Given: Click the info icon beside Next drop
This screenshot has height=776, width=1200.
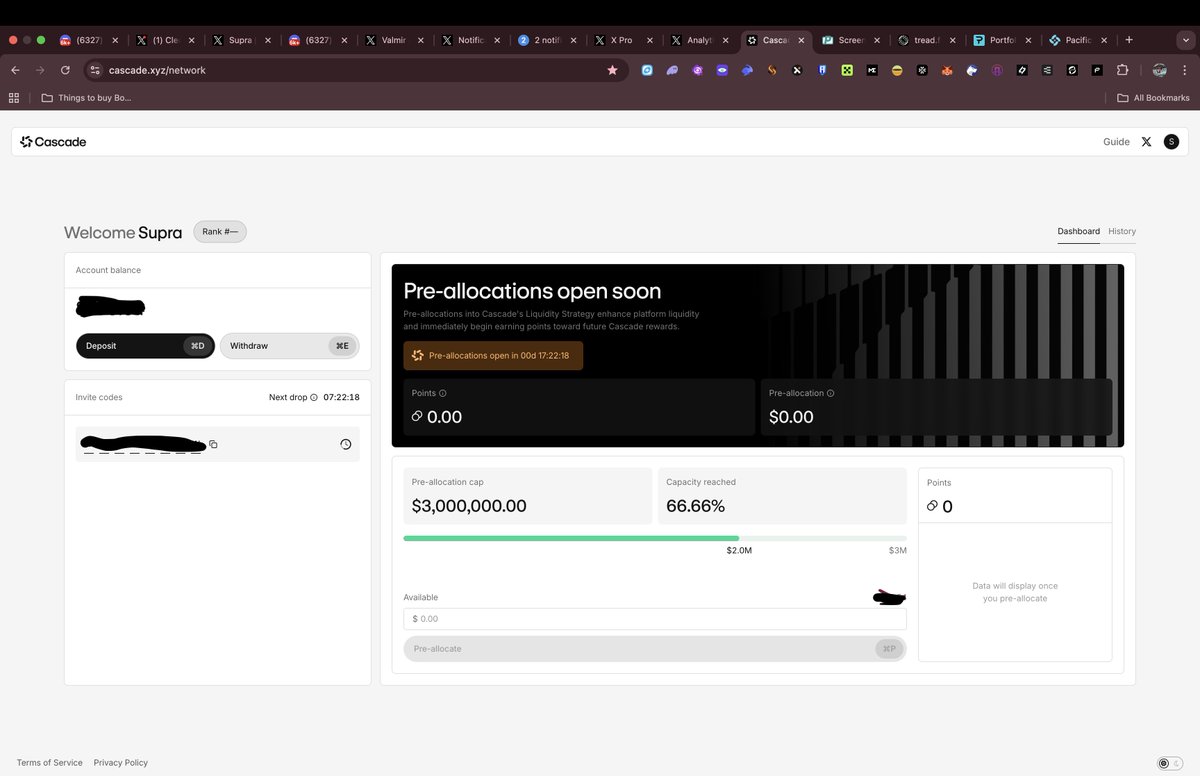Looking at the screenshot, I should pyautogui.click(x=314, y=397).
